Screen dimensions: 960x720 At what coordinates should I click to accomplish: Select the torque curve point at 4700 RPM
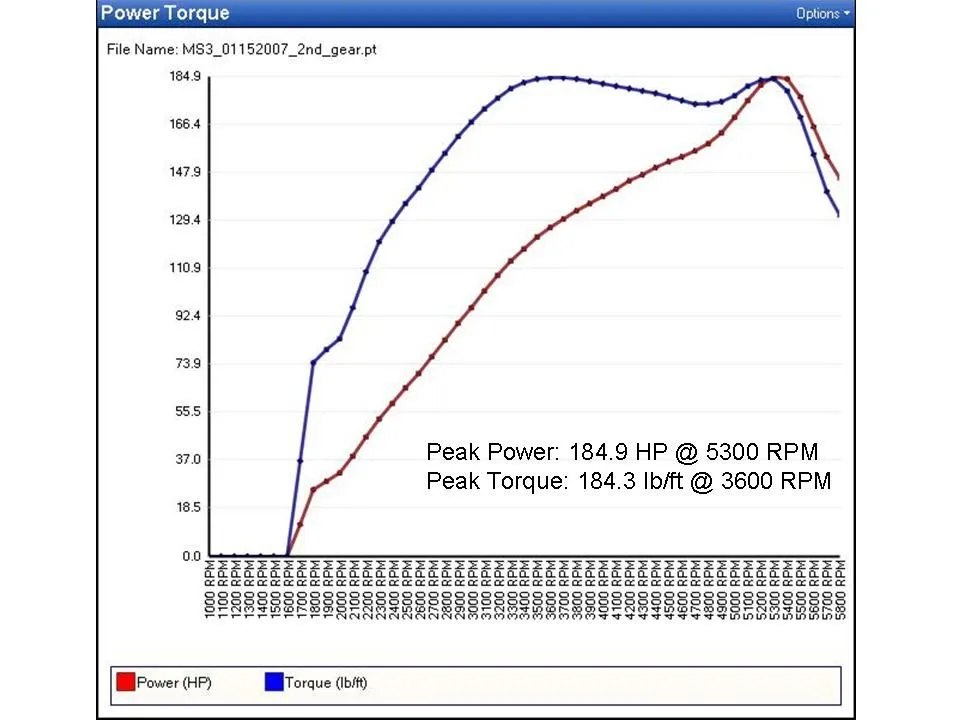tap(696, 104)
